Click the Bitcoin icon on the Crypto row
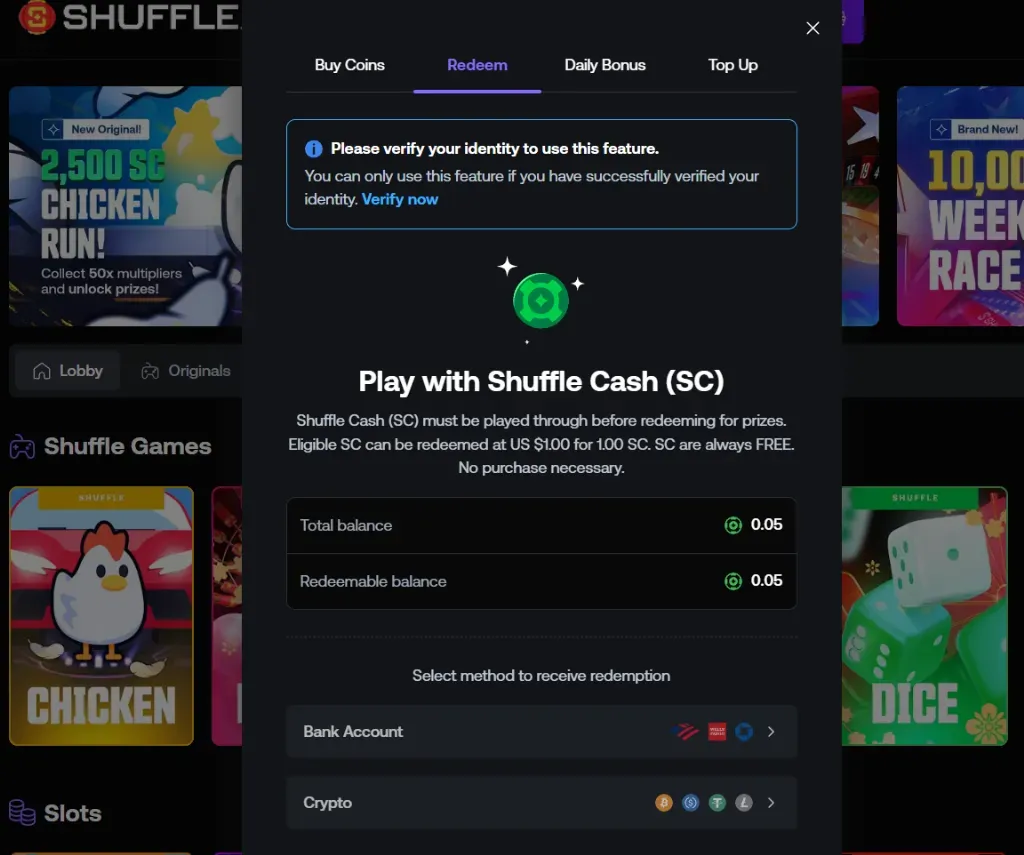 [663, 803]
